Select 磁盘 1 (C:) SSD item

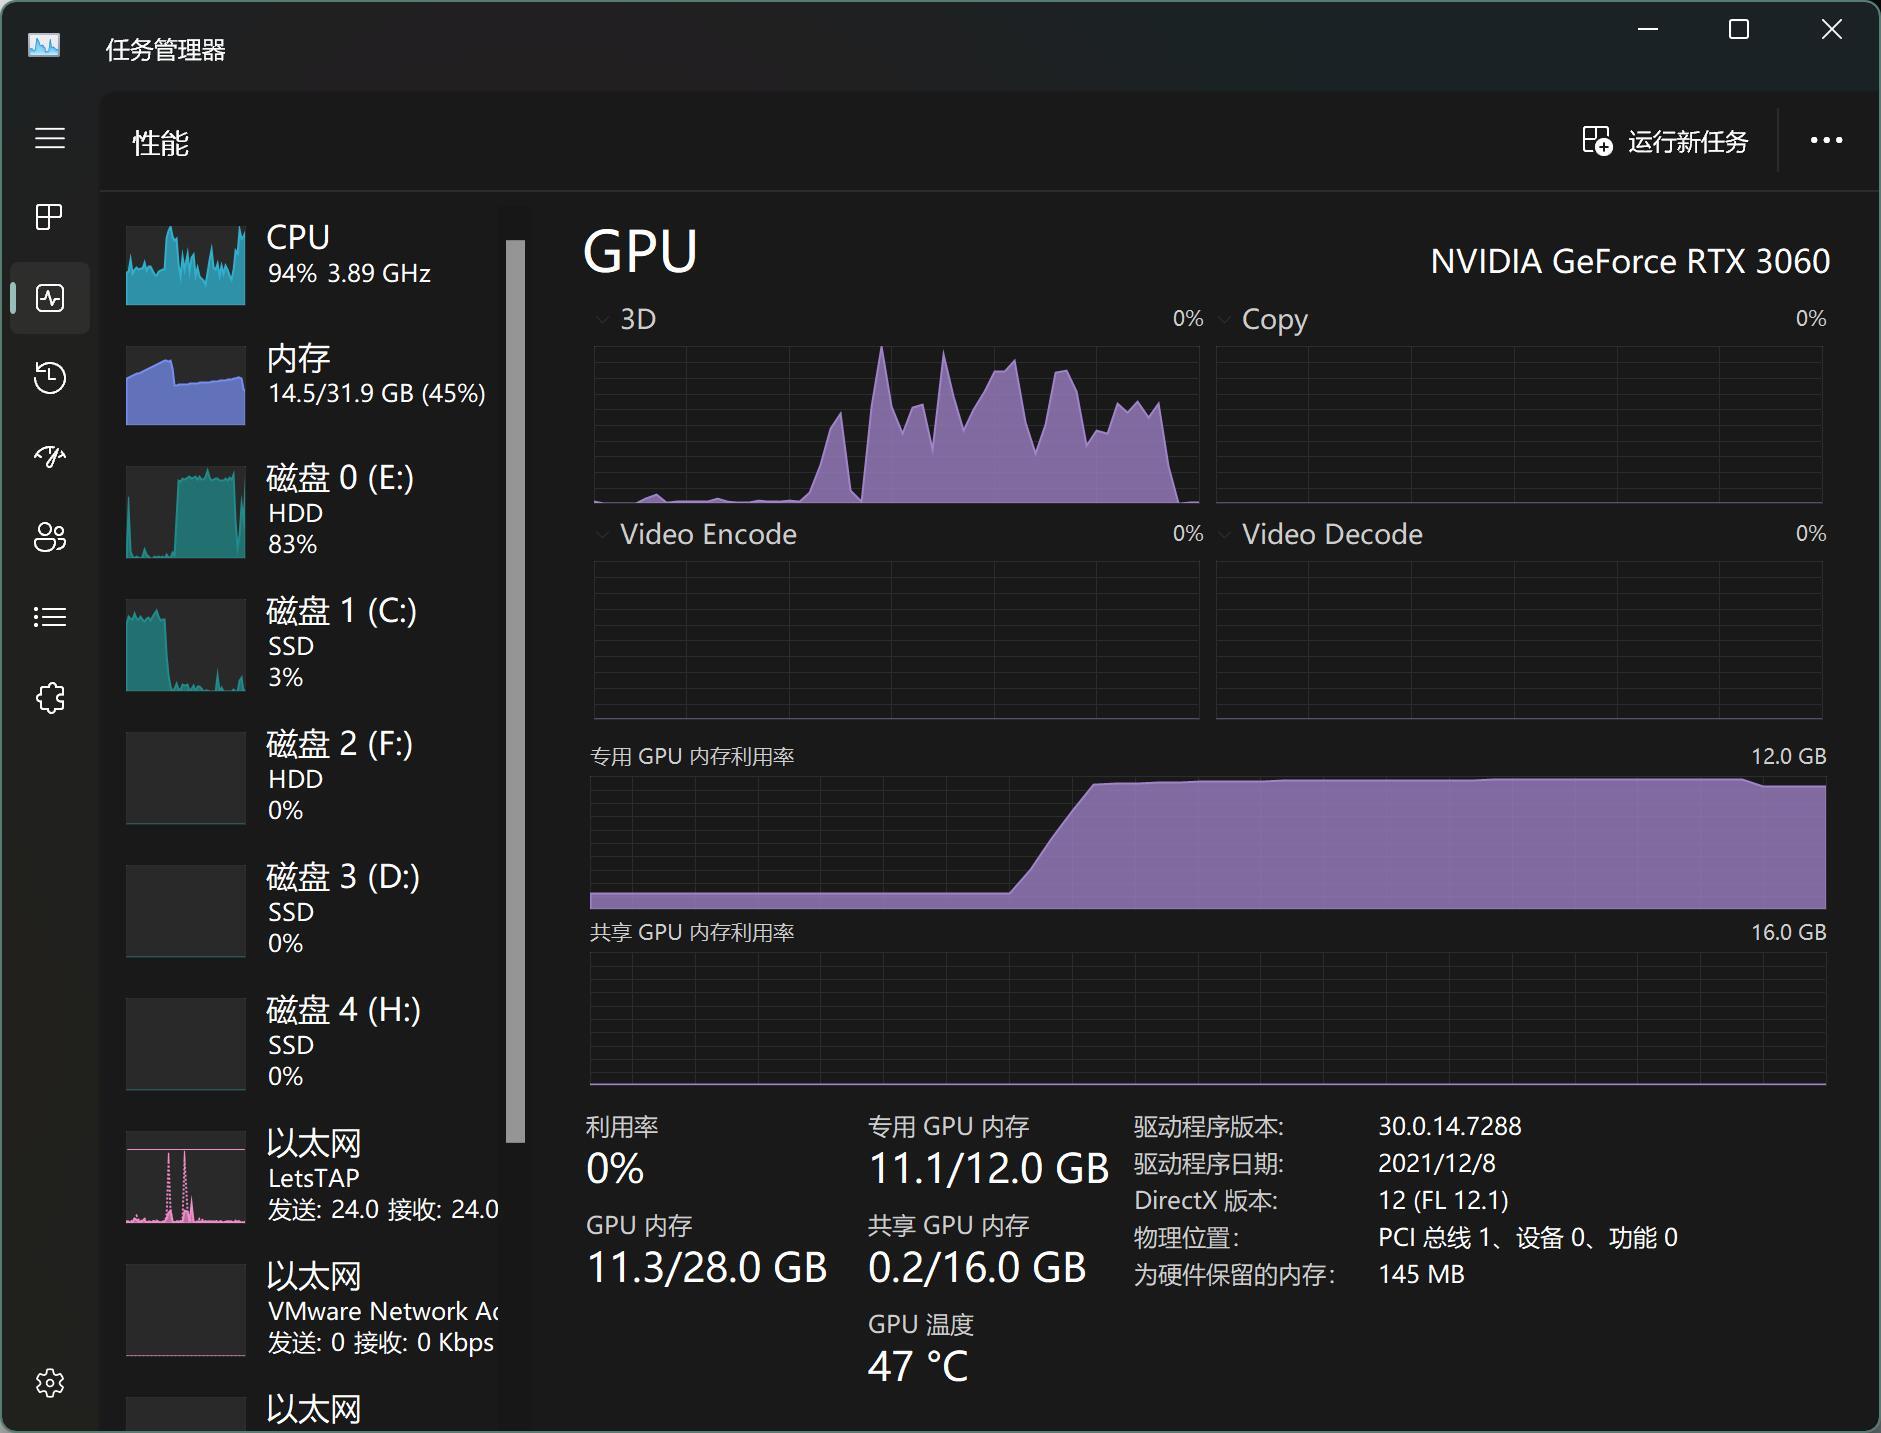[x=310, y=644]
